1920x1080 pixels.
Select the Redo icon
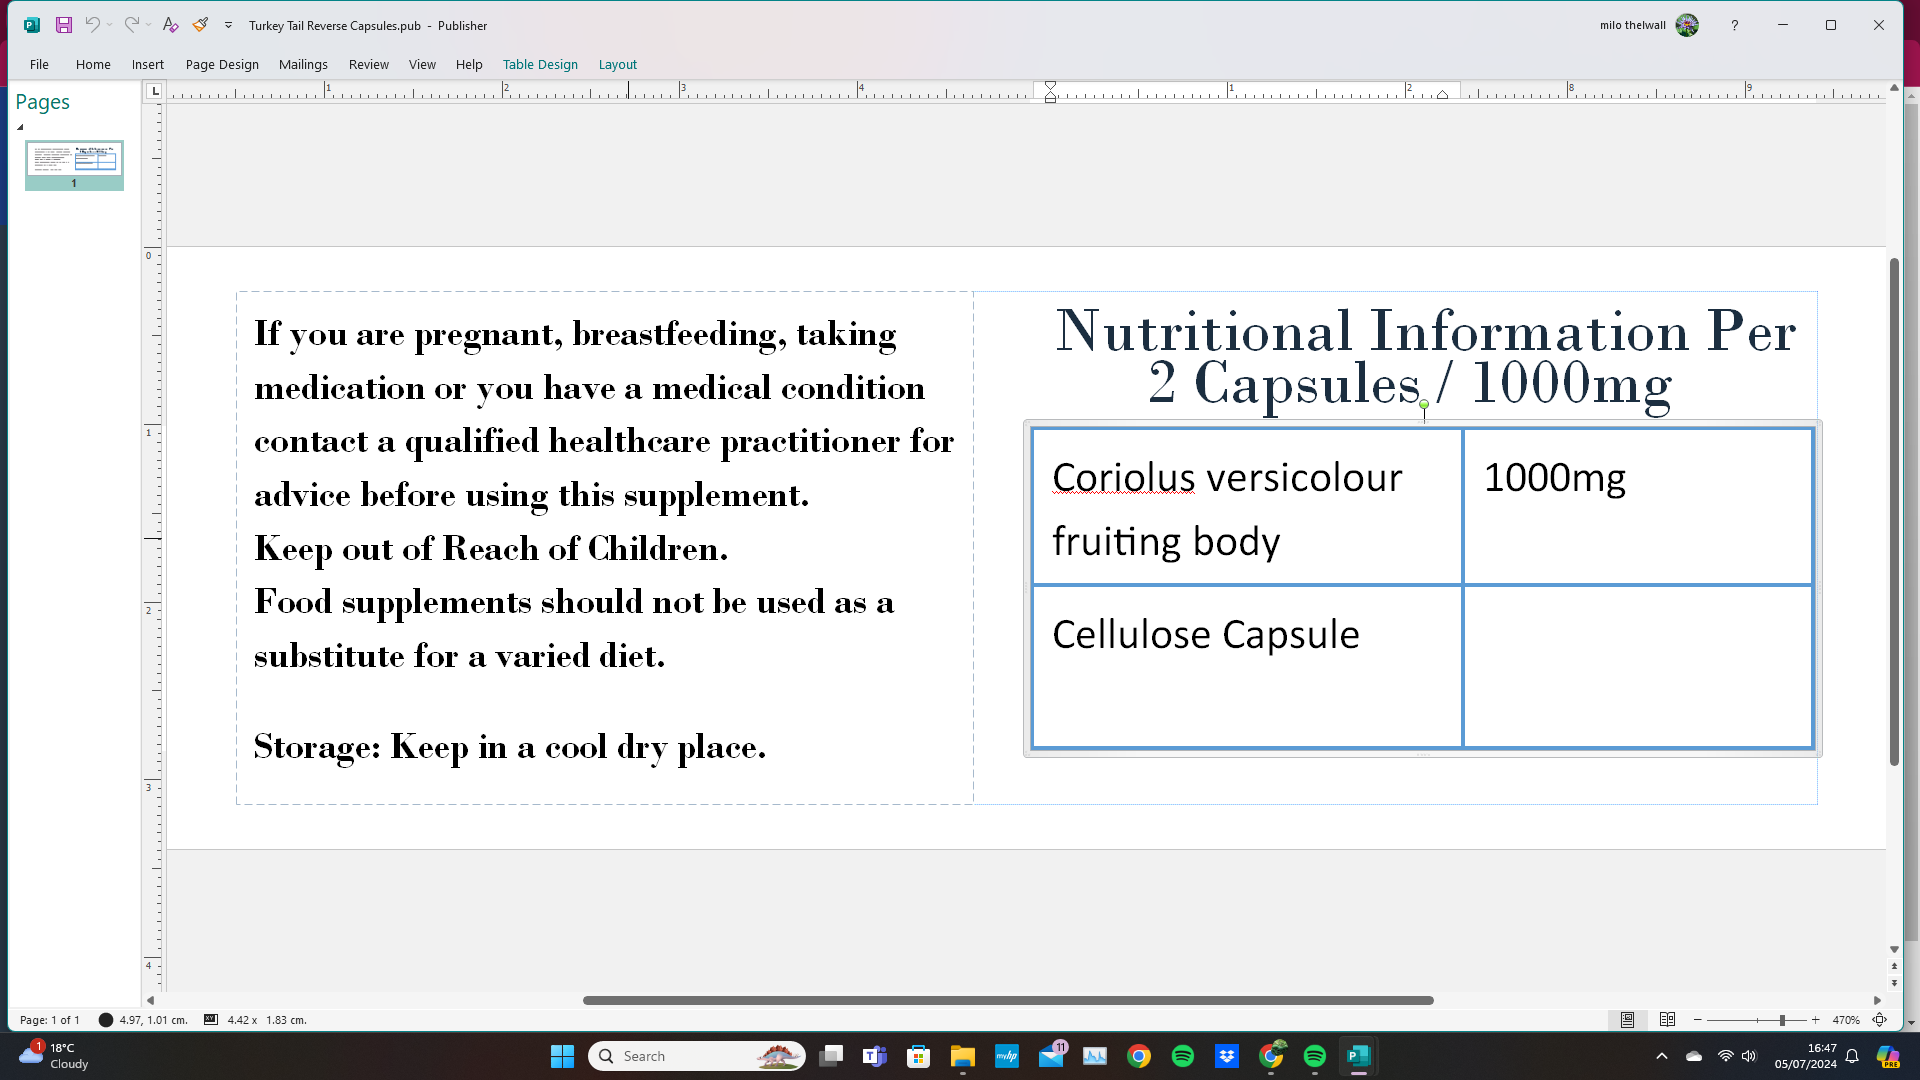[x=131, y=25]
